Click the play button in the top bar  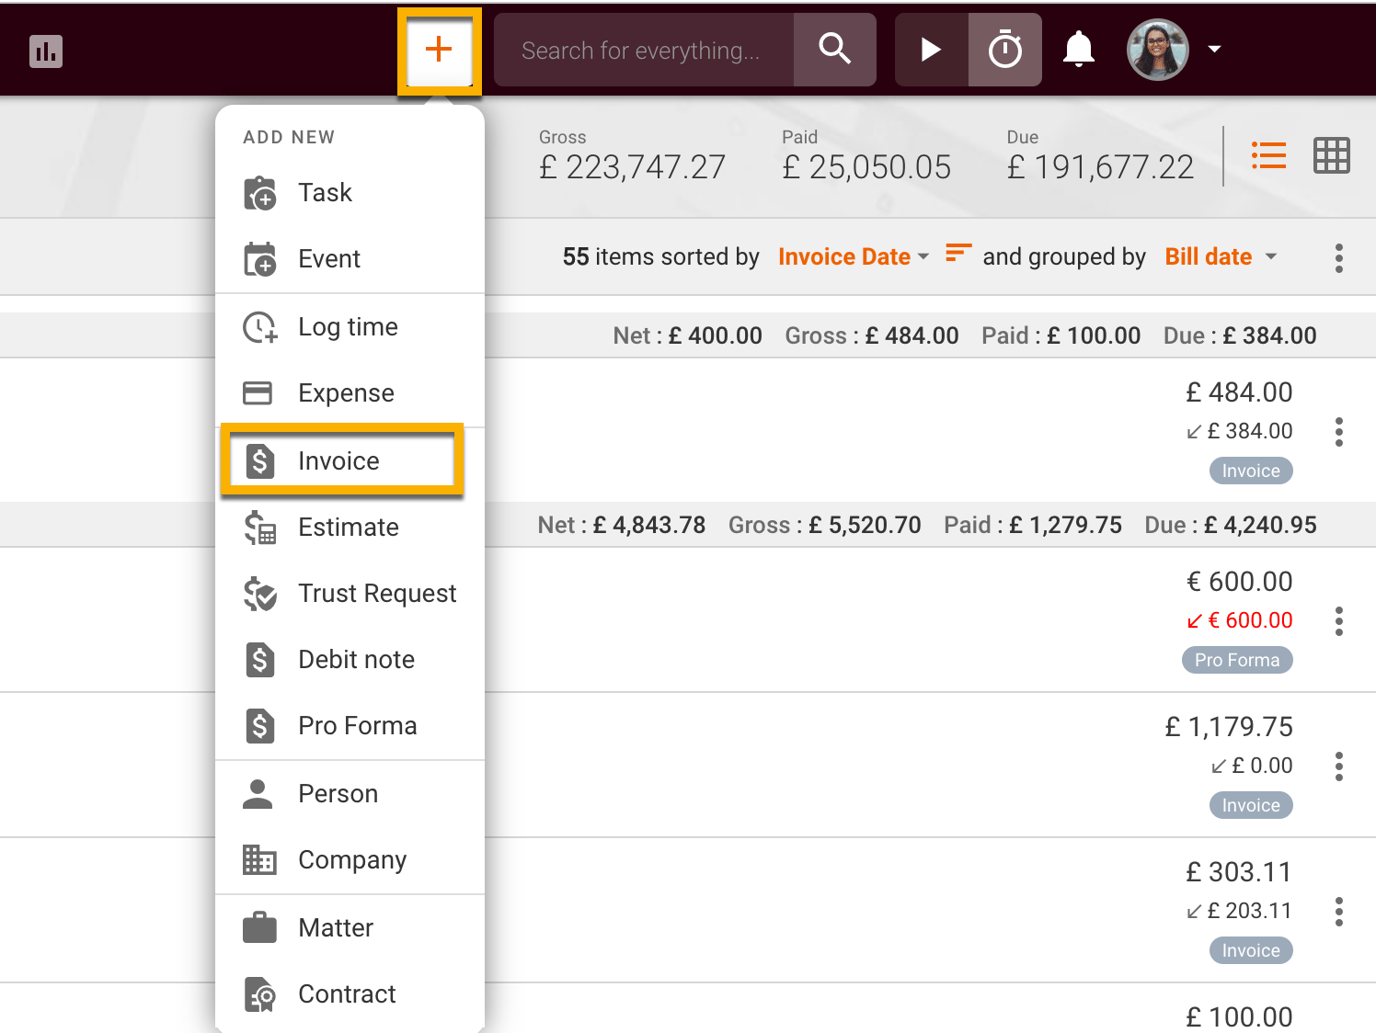pos(930,49)
